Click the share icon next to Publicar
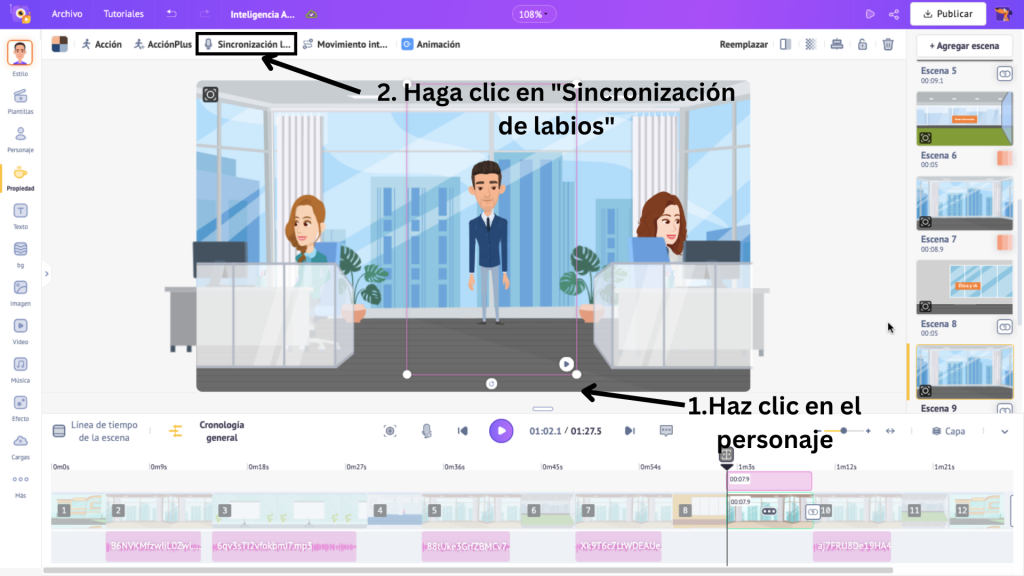Image resolution: width=1024 pixels, height=576 pixels. pyautogui.click(x=894, y=14)
